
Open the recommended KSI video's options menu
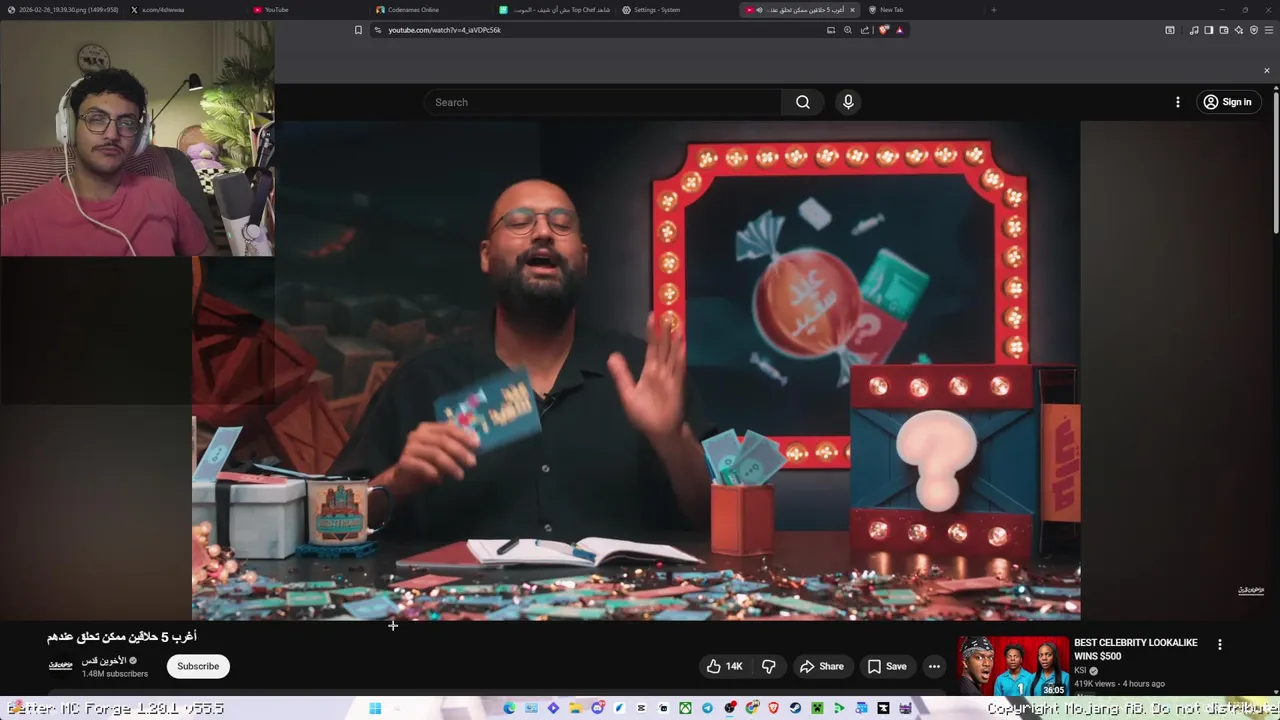1220,645
